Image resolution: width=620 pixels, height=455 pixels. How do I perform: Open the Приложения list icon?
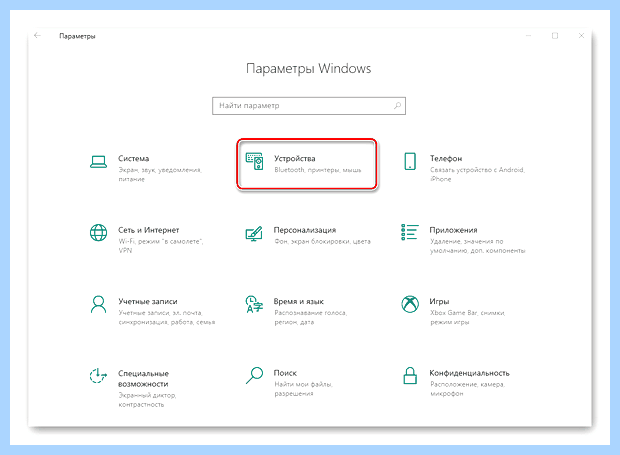[410, 232]
